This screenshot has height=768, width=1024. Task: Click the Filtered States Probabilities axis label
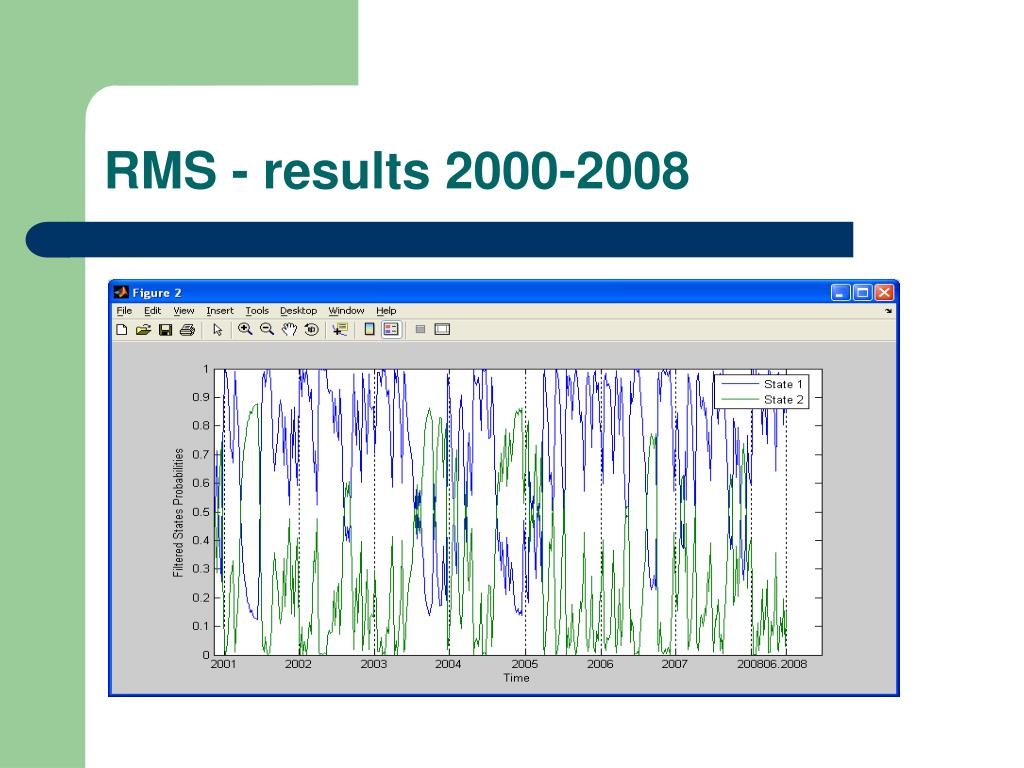(178, 513)
